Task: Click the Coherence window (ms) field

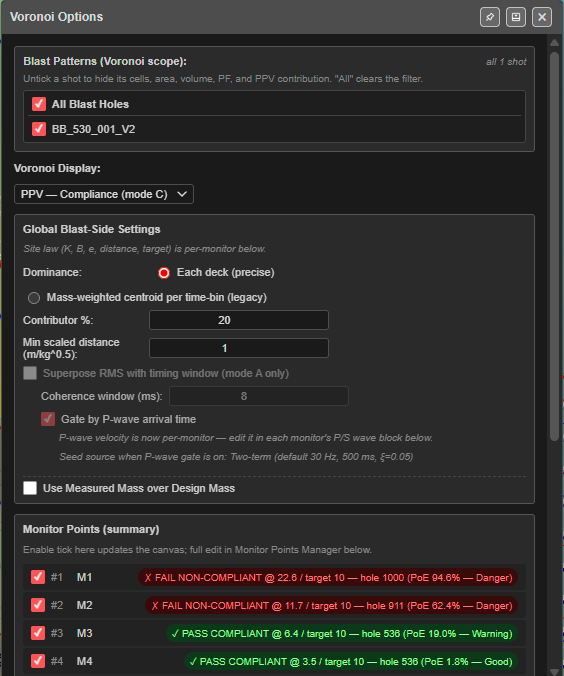Action: tap(259, 396)
